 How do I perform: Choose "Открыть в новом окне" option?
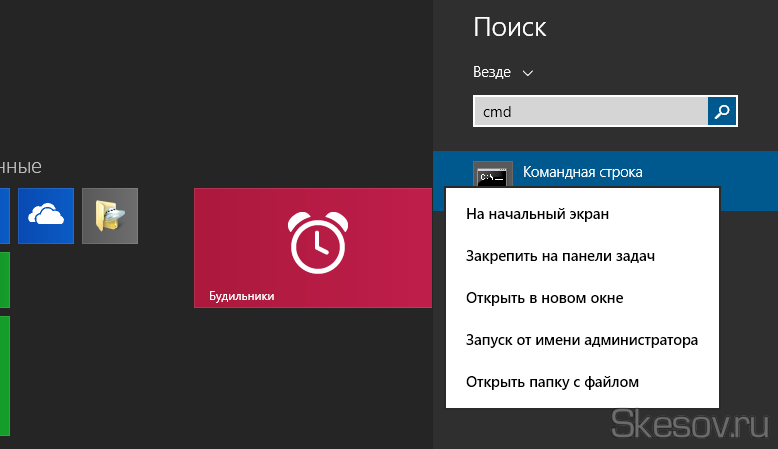(544, 298)
